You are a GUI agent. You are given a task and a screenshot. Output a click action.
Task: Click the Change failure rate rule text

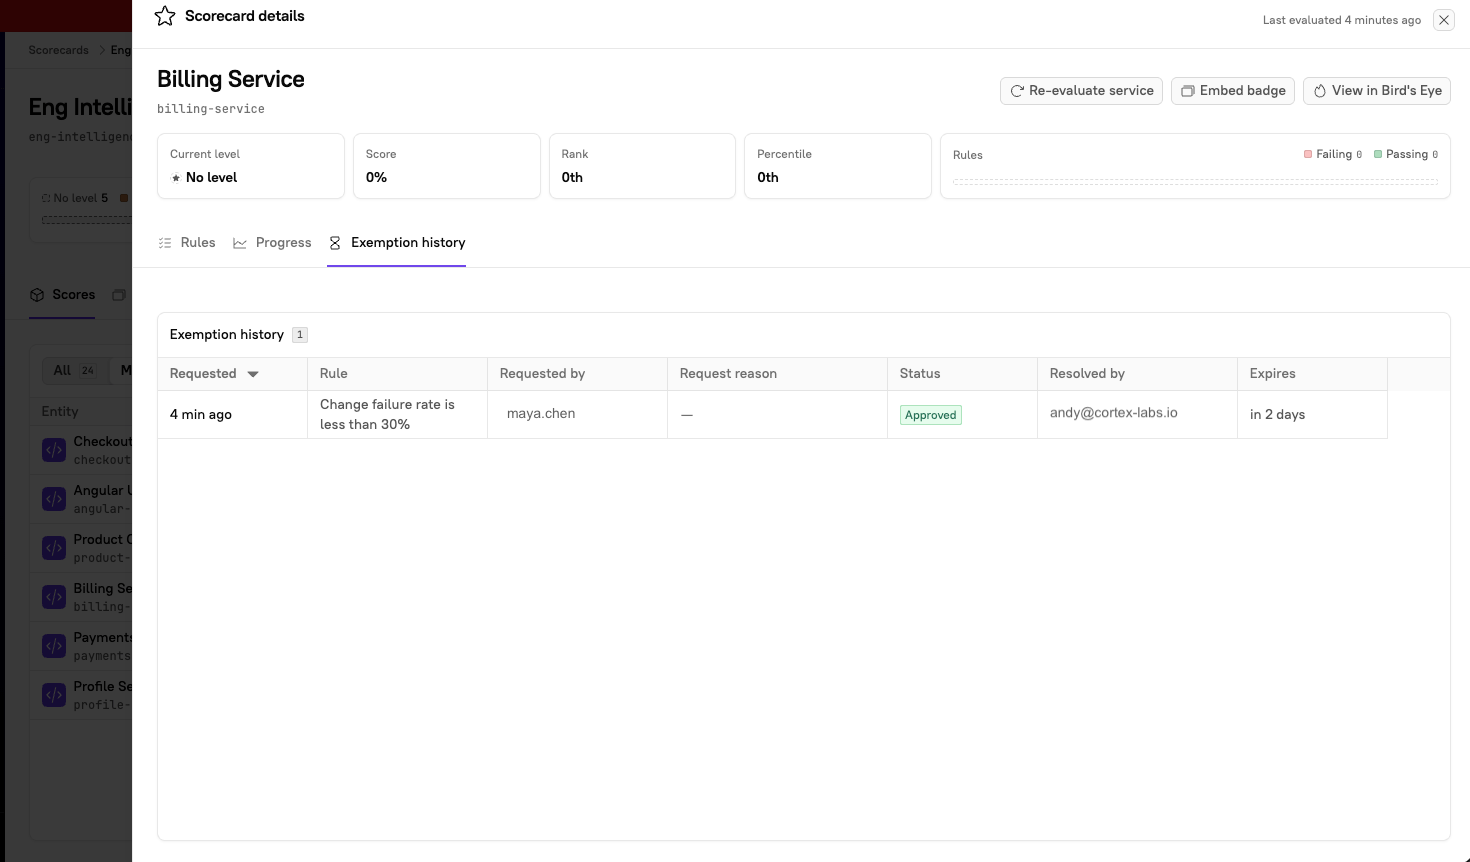pyautogui.click(x=387, y=414)
